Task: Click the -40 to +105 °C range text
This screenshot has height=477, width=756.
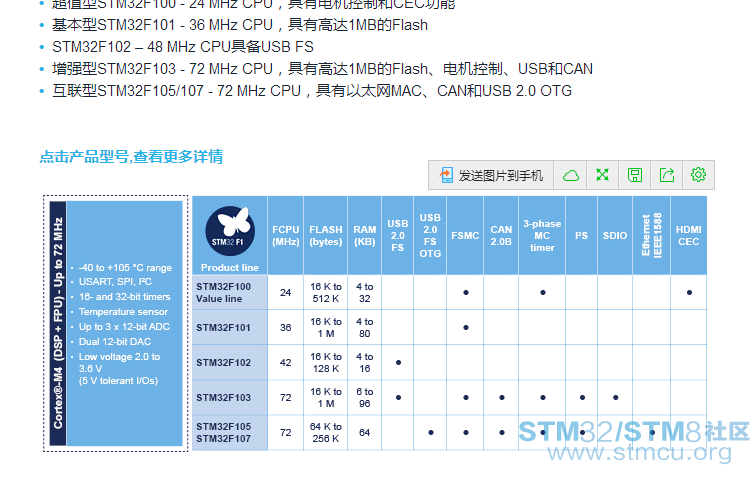Action: tap(125, 267)
